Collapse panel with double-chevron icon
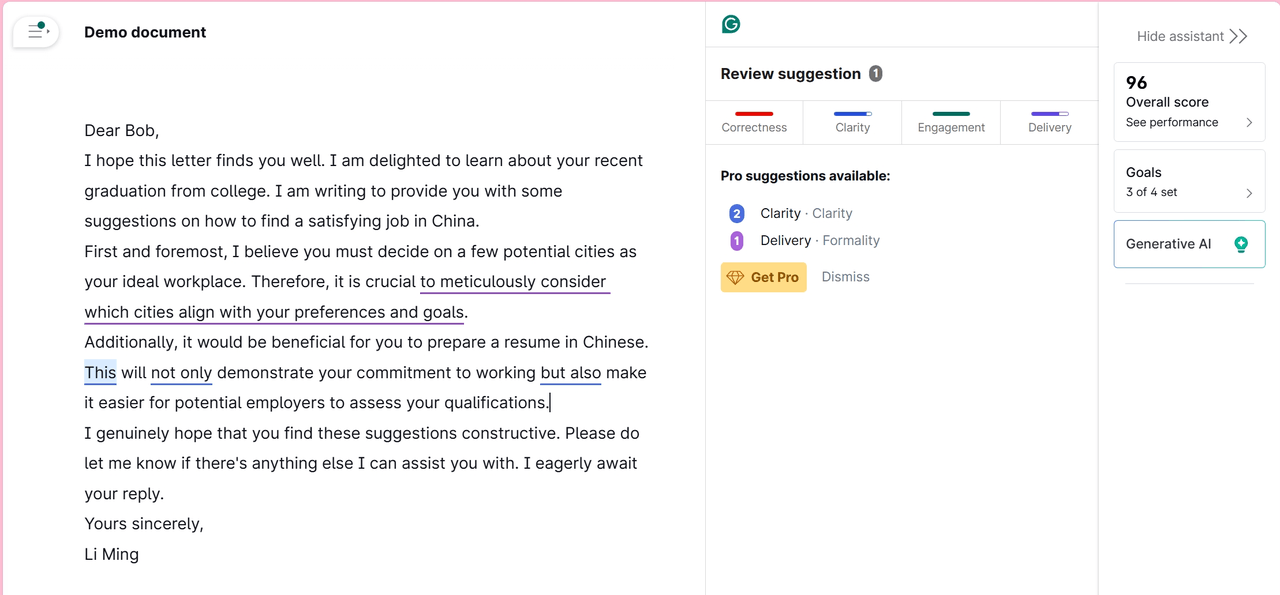 [1239, 36]
